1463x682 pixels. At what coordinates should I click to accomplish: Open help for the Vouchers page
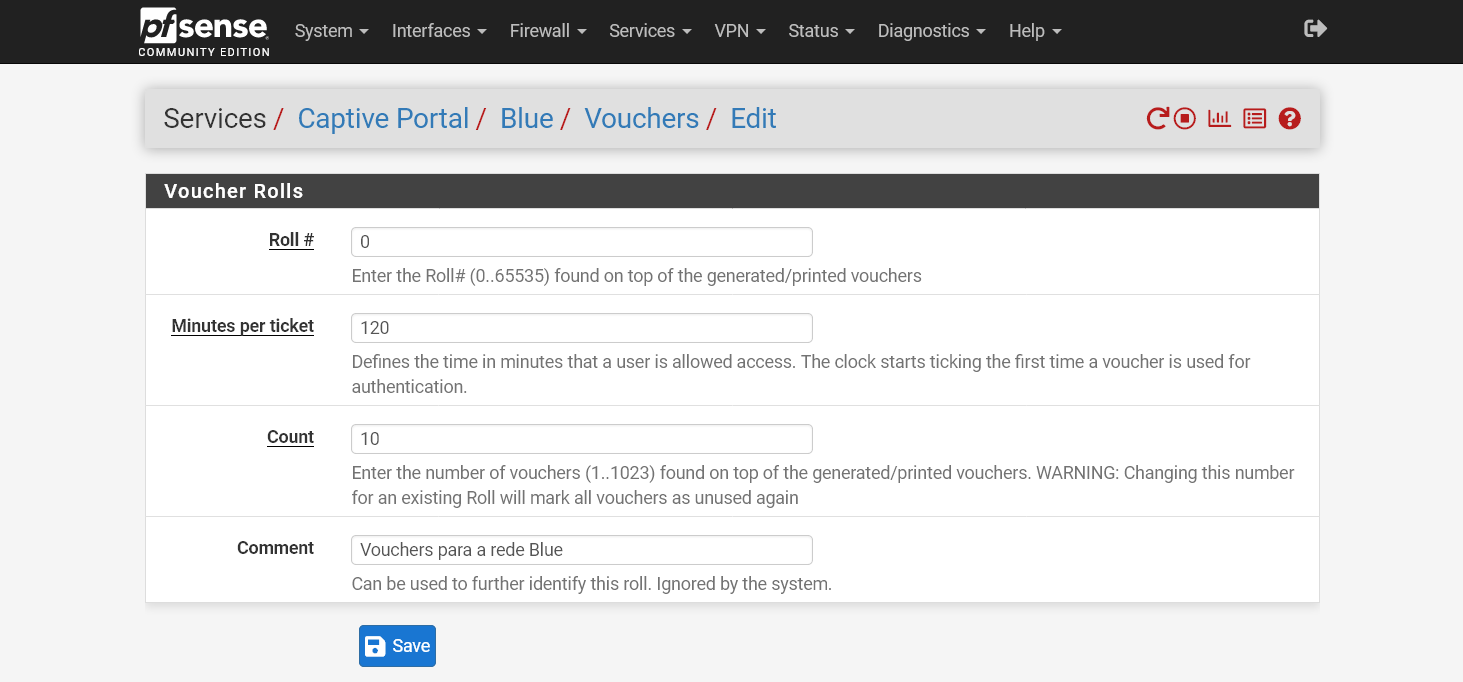1289,118
